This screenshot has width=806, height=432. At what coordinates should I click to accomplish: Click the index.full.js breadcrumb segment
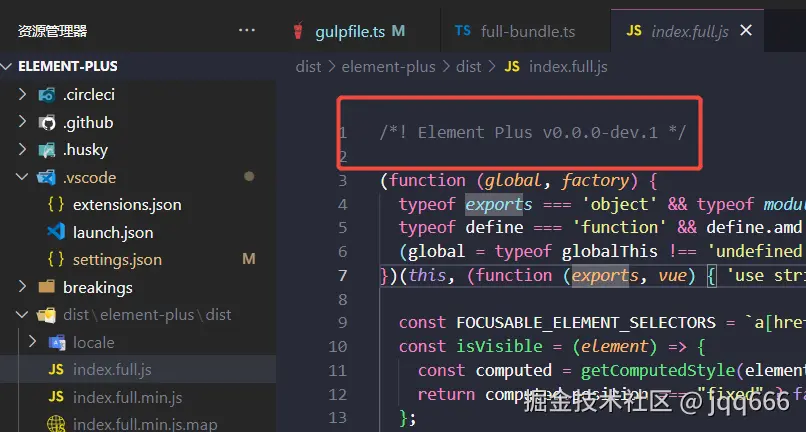point(568,67)
